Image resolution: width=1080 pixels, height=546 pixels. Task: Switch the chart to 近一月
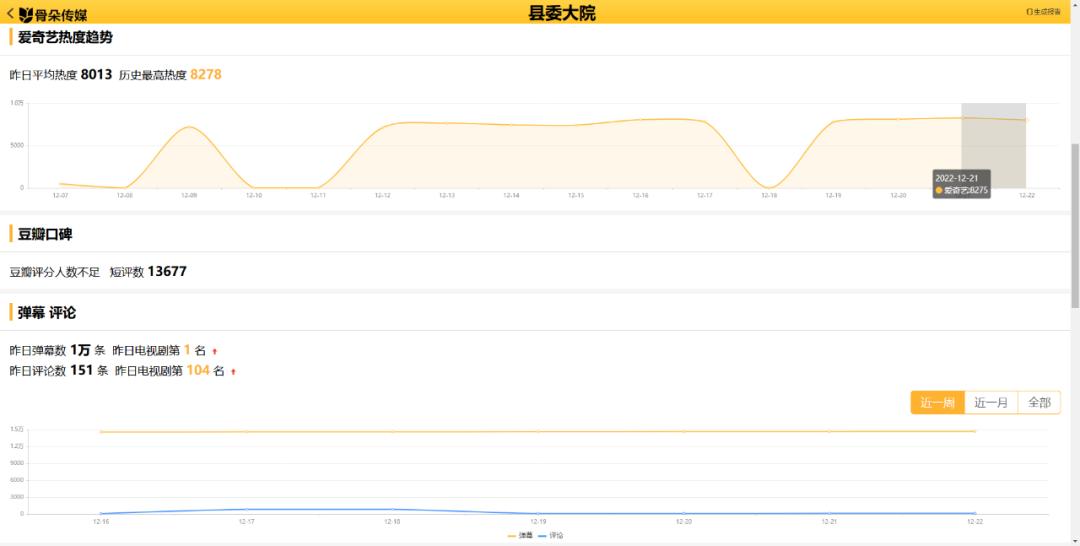991,403
